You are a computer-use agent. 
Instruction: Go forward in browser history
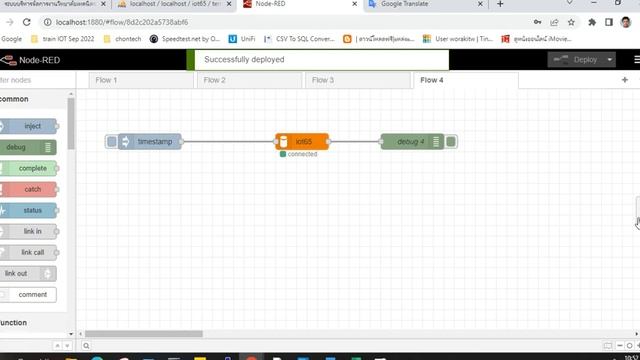pos(10,22)
